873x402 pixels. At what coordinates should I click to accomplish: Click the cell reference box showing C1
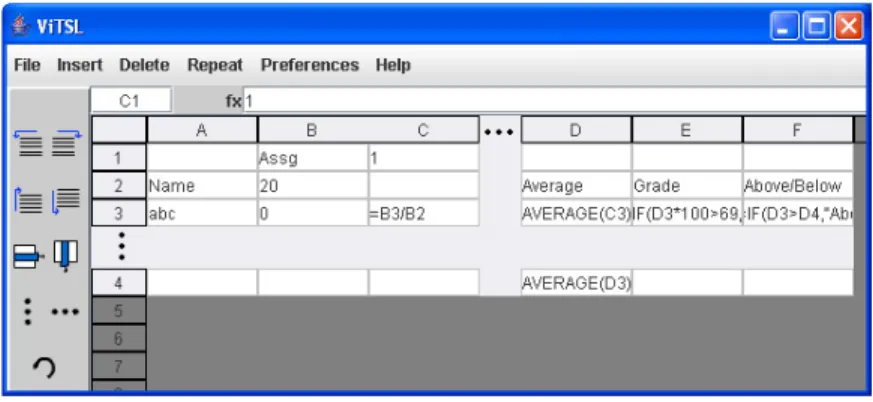pyautogui.click(x=131, y=101)
